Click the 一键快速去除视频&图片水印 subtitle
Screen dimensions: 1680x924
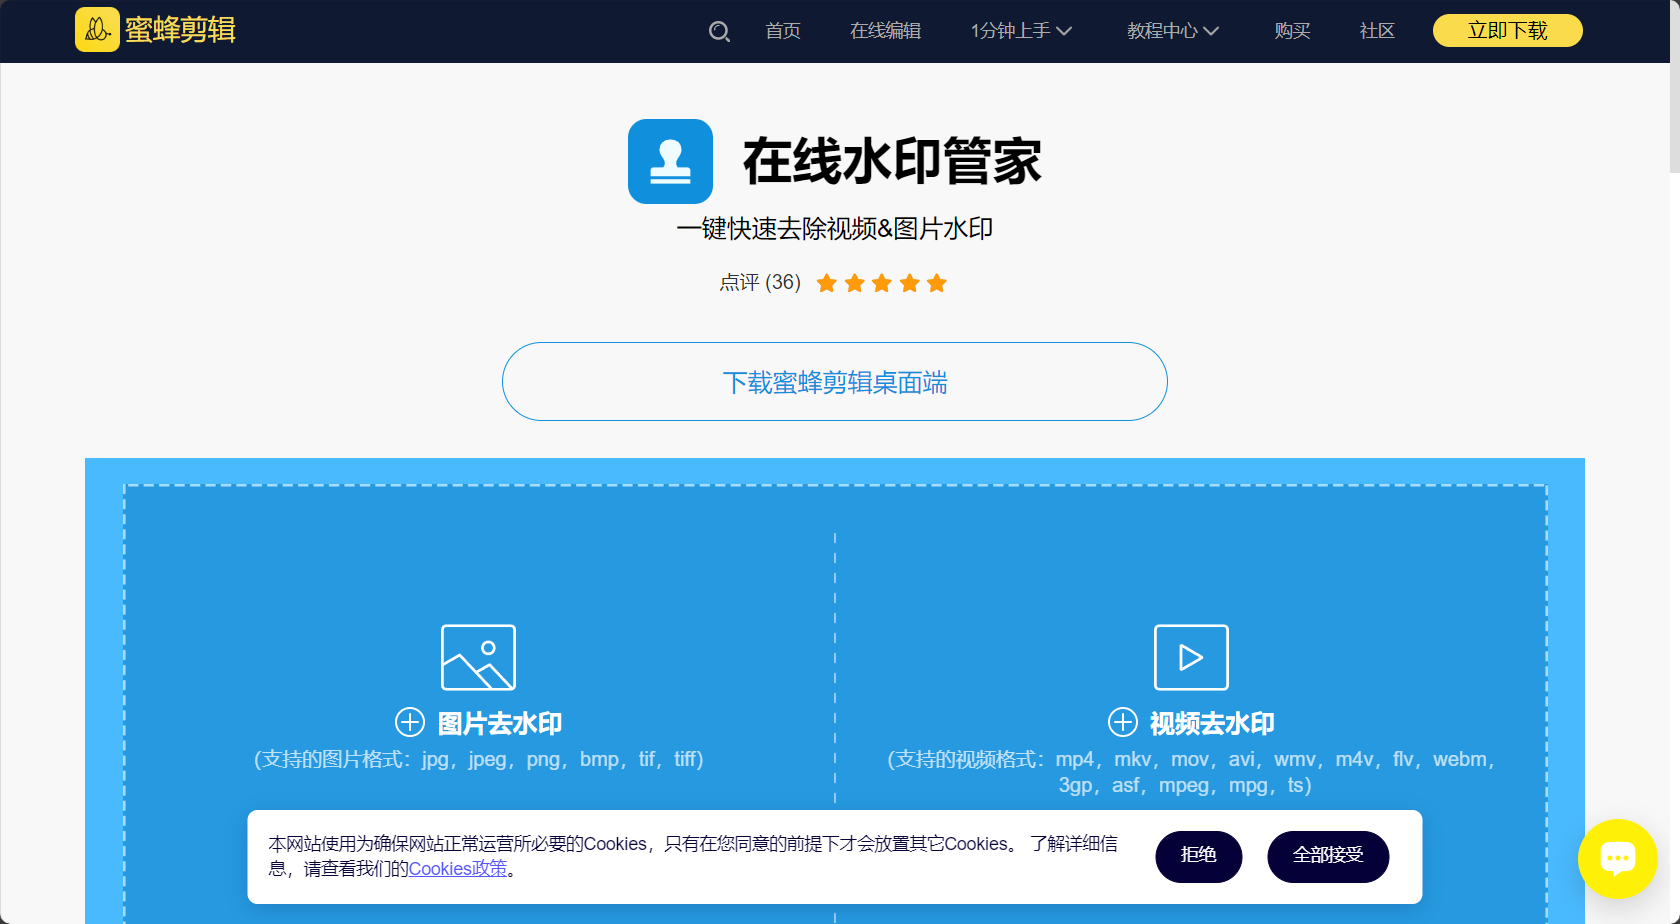pos(835,229)
